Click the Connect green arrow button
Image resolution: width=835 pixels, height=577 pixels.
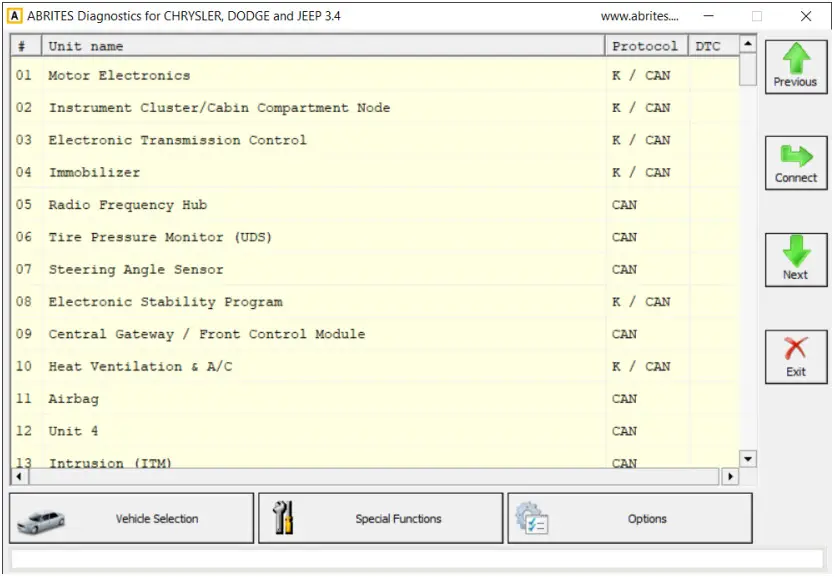coord(796,162)
